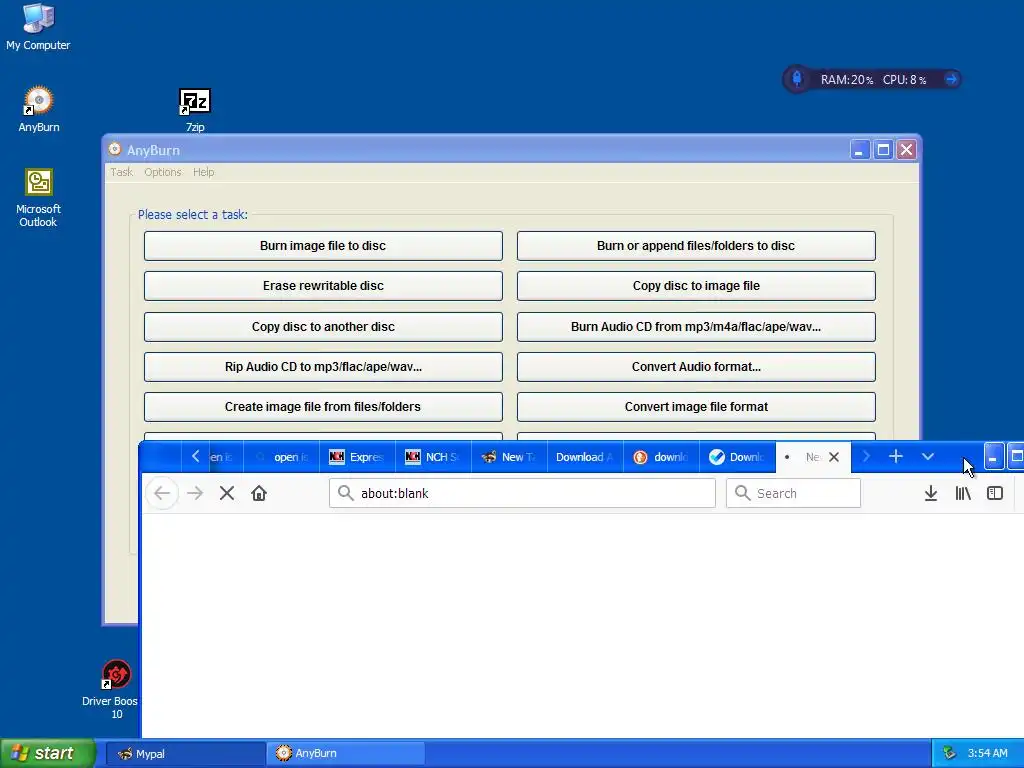Switch to the Express browser tab
The height and width of the screenshot is (768, 1024).
[357, 457]
